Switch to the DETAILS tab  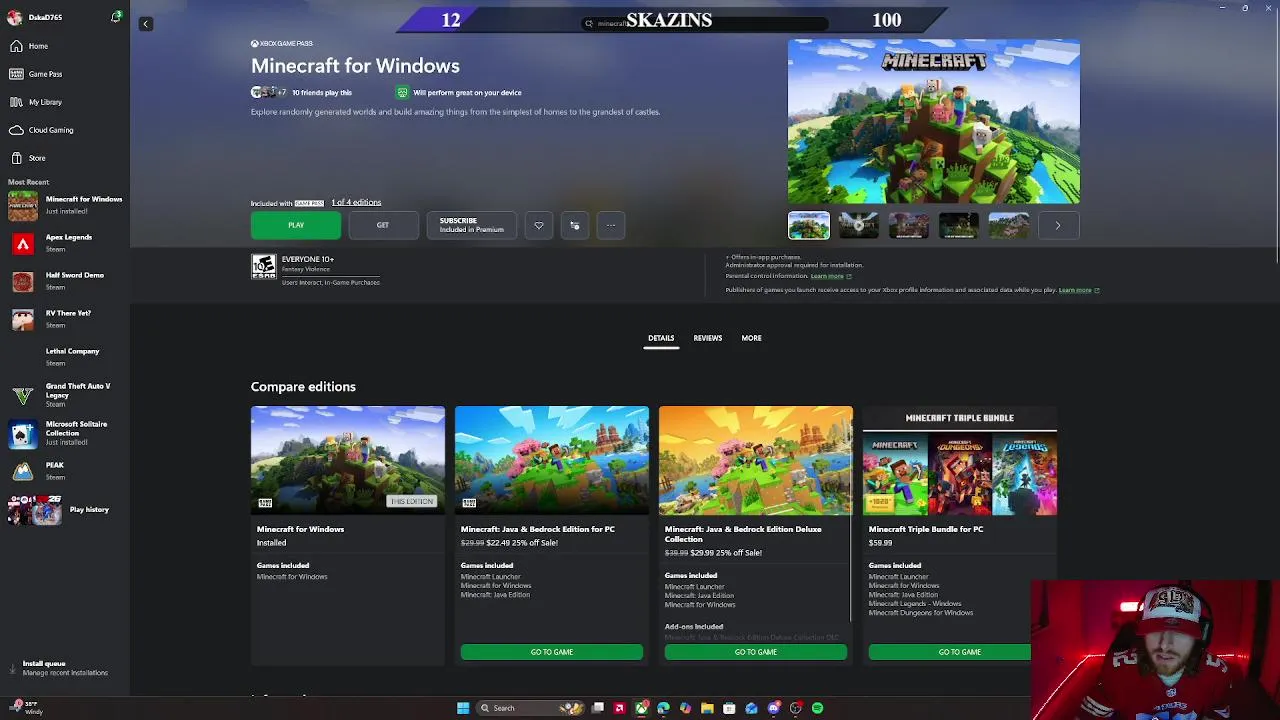point(661,338)
